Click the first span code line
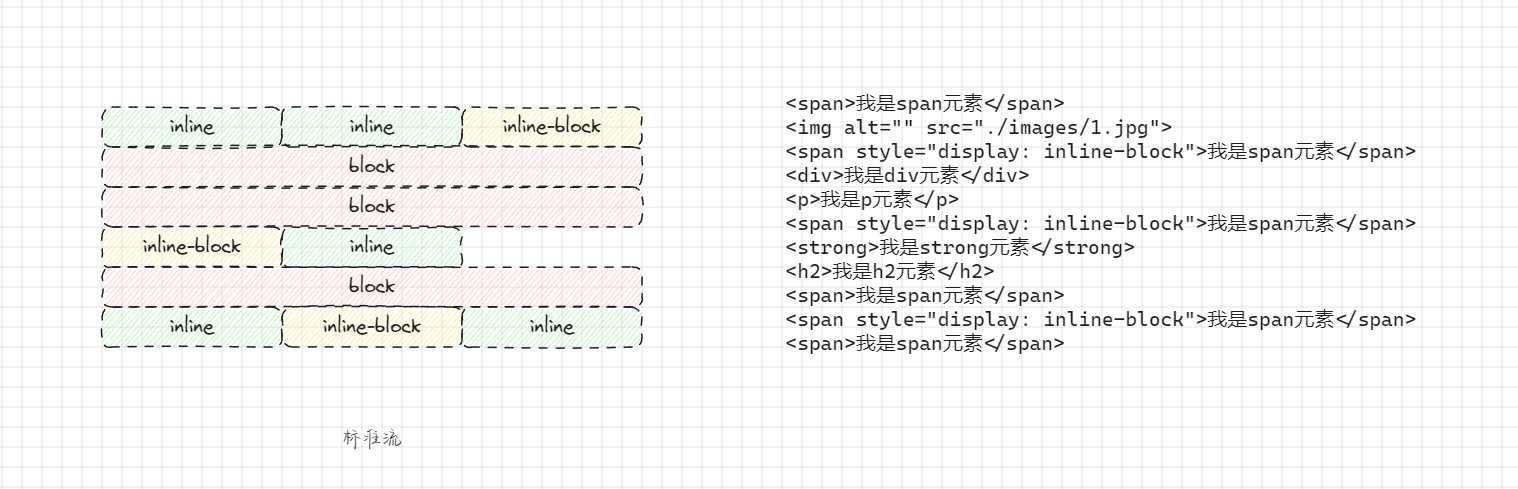Viewport: 1518px width, 489px height. tap(924, 103)
